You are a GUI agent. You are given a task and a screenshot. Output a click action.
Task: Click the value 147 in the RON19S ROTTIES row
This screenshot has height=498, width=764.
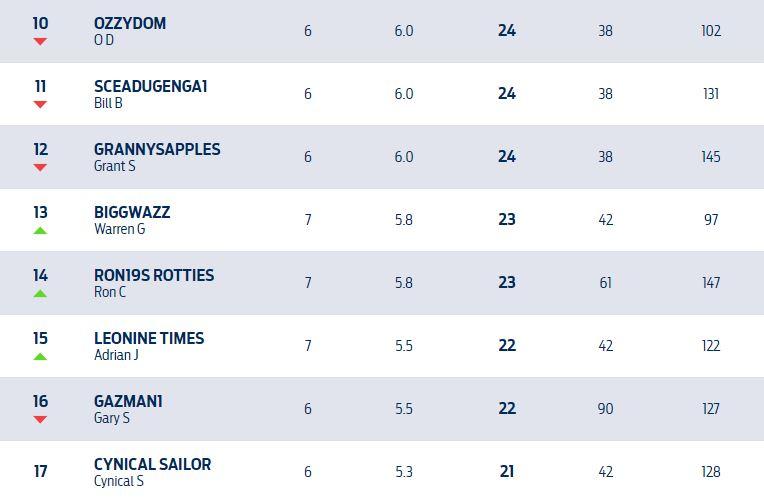point(711,283)
